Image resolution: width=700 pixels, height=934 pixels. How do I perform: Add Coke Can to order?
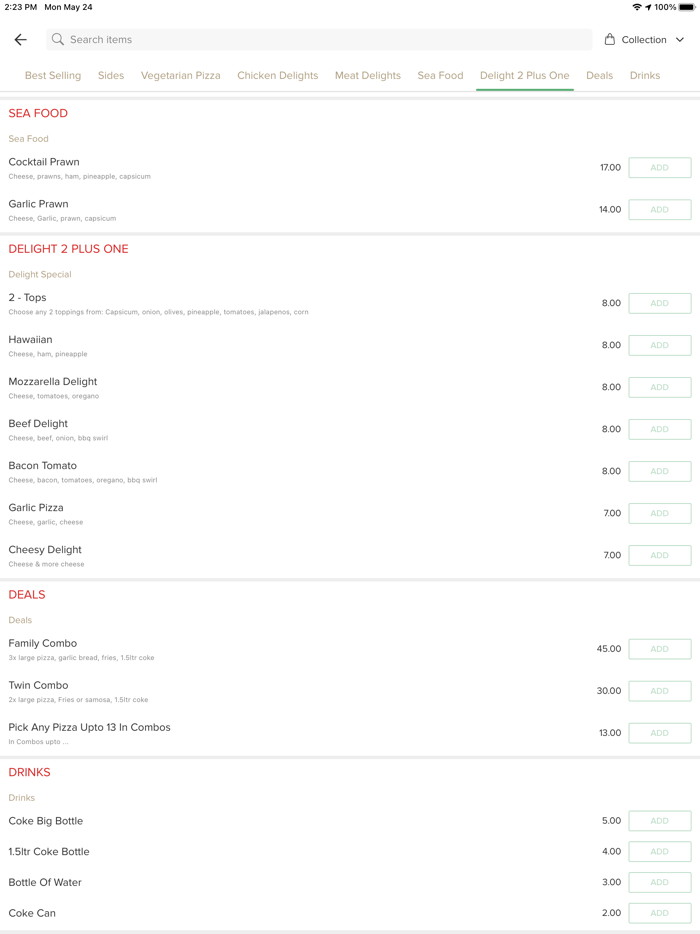point(659,913)
